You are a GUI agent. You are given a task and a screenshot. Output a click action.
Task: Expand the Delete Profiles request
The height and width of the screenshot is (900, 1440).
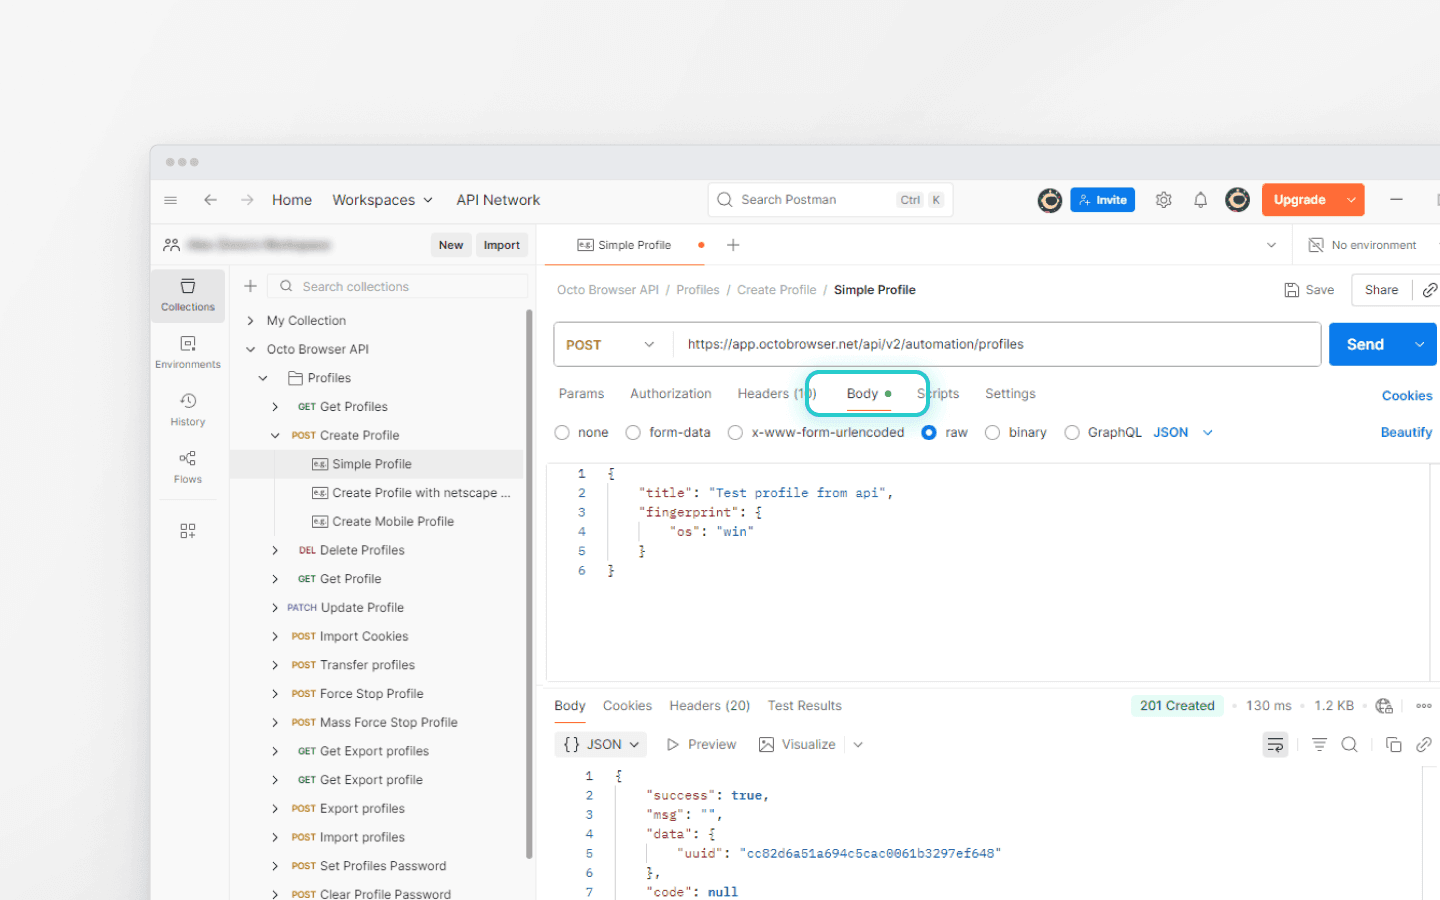pyautogui.click(x=275, y=551)
